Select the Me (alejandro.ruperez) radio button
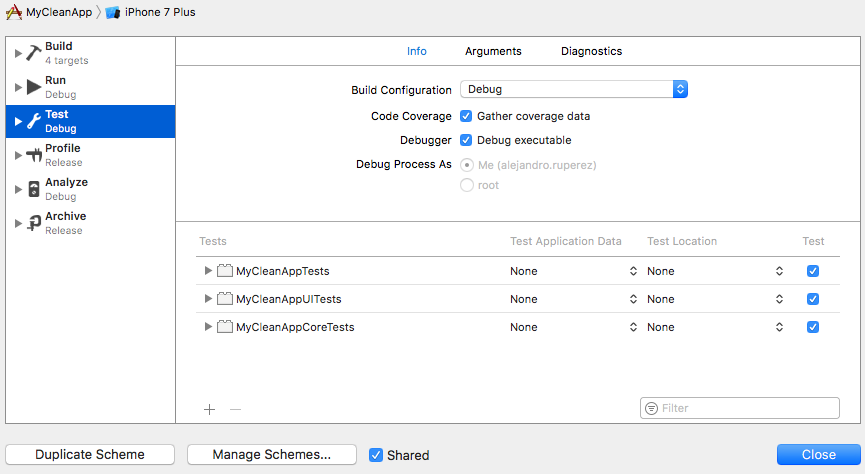The image size is (865, 474). [x=467, y=165]
